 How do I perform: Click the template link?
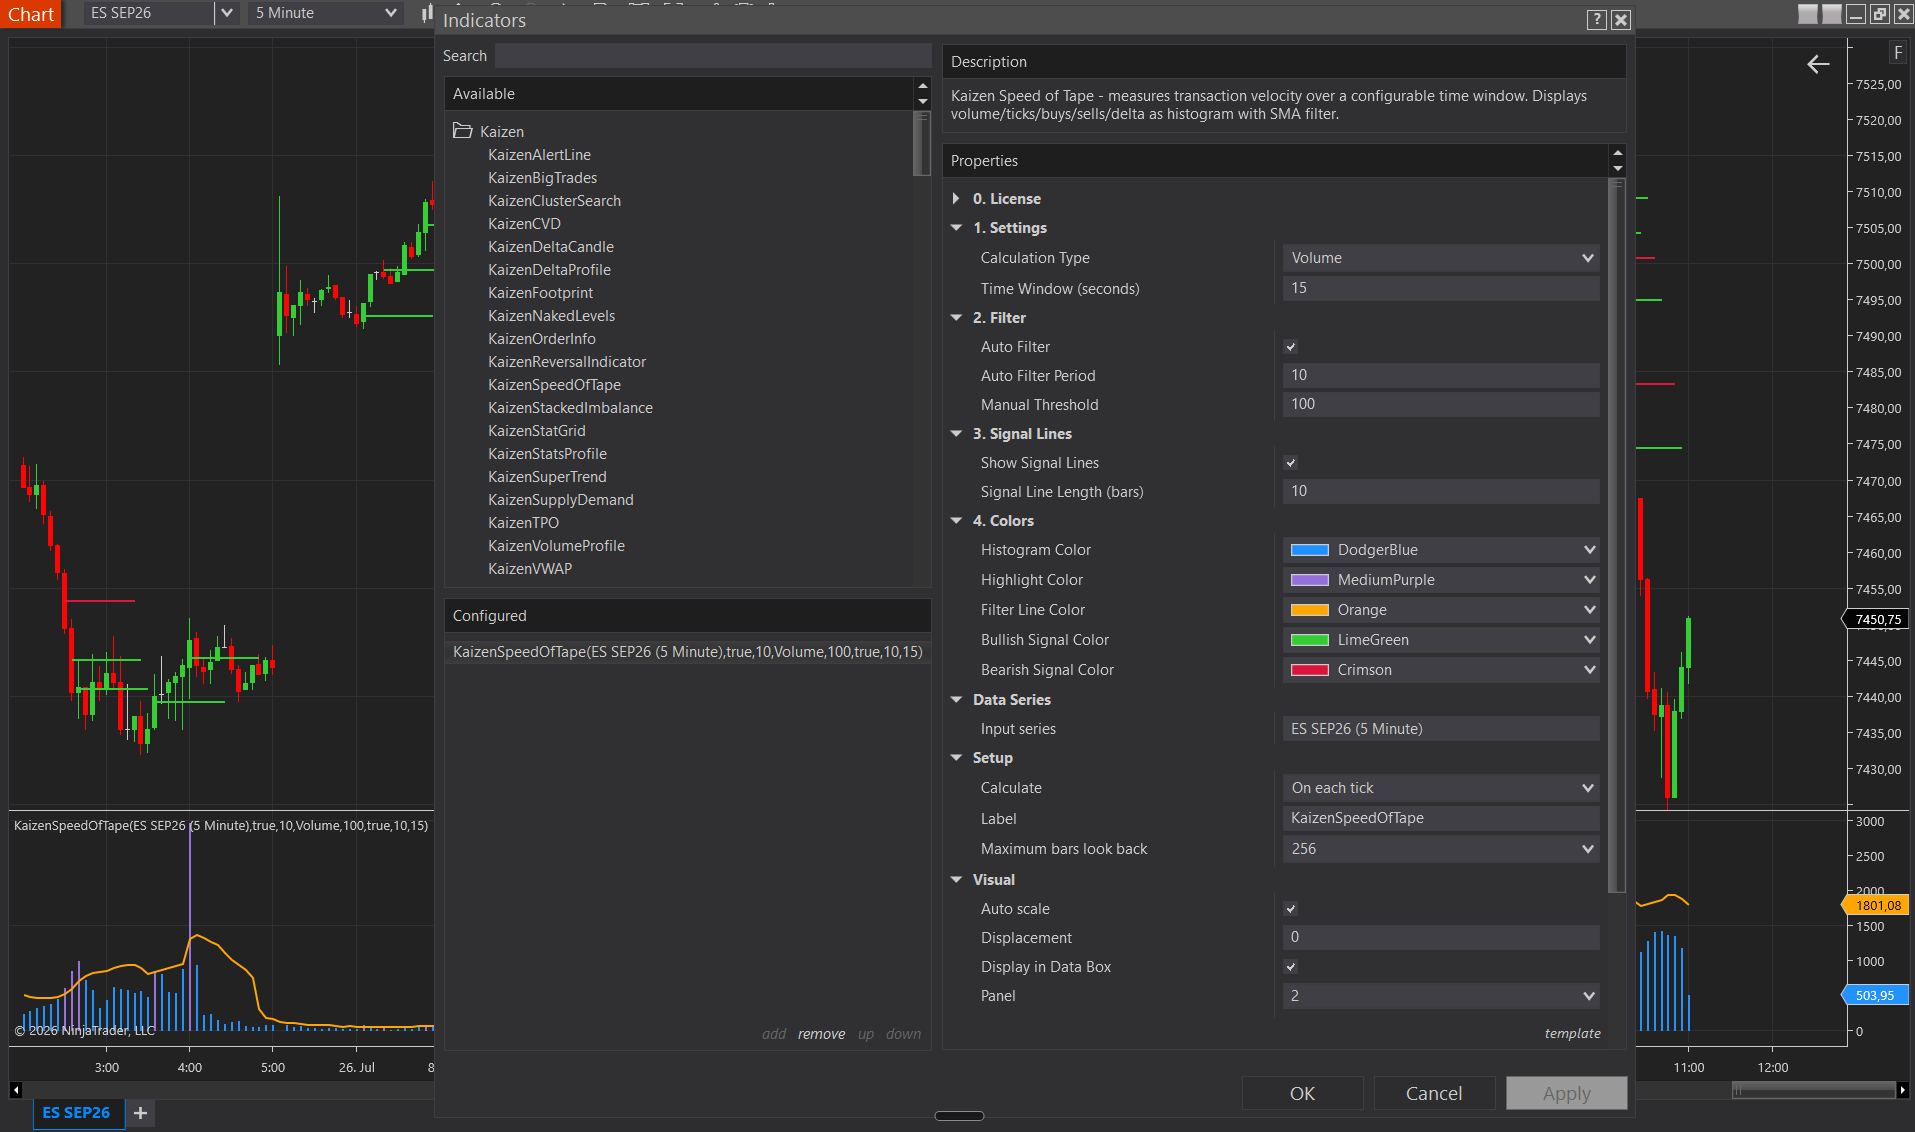pyautogui.click(x=1572, y=1033)
